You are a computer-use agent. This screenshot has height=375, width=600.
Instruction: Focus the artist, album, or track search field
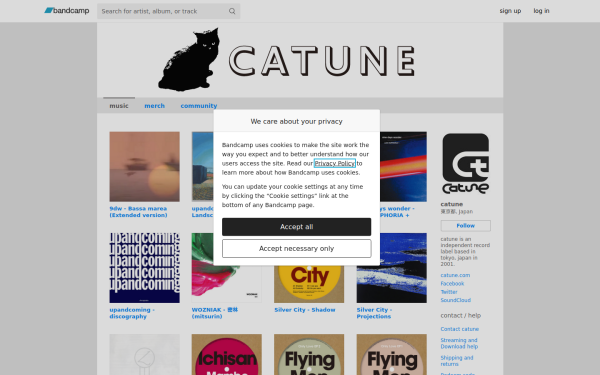pyautogui.click(x=168, y=11)
